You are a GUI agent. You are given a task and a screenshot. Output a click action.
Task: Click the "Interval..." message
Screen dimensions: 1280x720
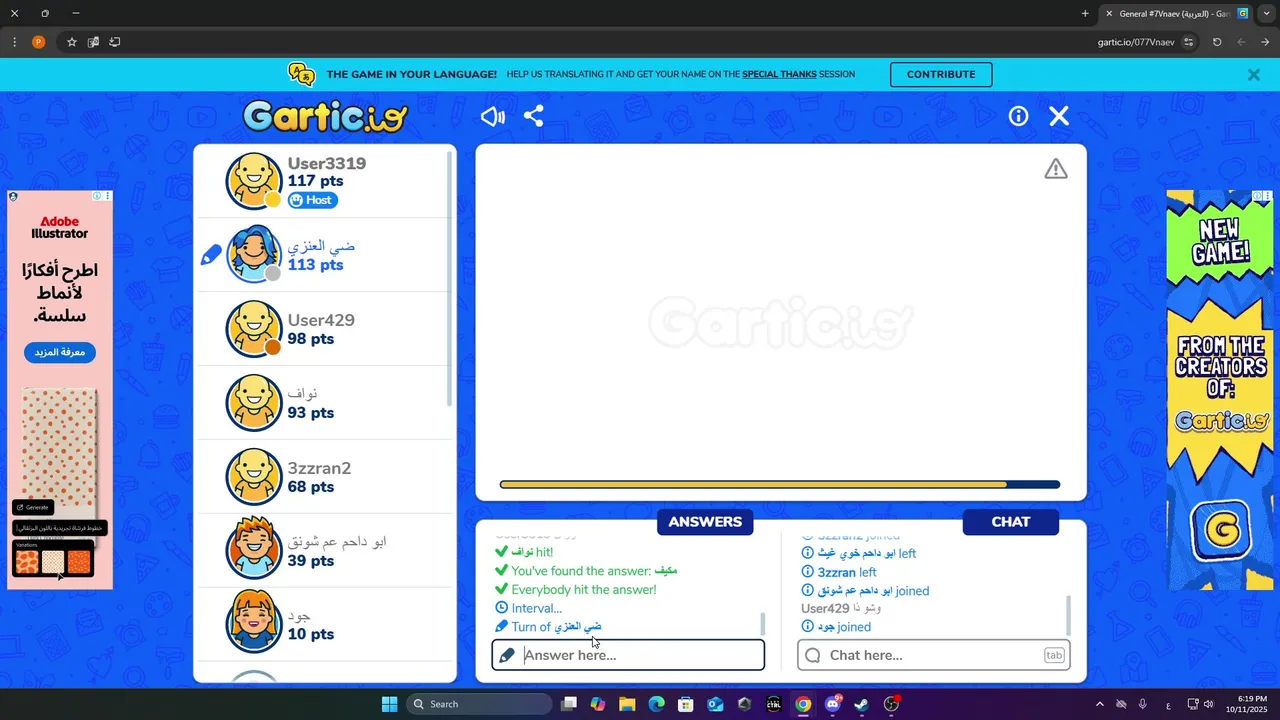[x=529, y=608]
